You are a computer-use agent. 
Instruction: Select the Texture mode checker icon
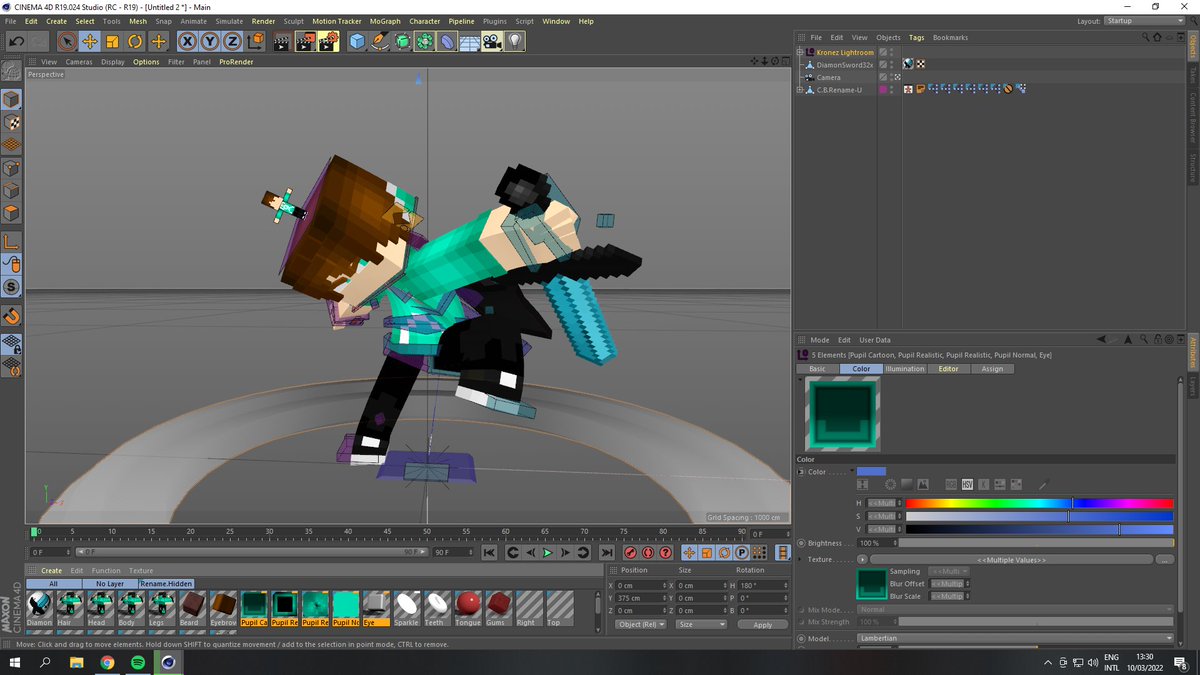coord(11,123)
